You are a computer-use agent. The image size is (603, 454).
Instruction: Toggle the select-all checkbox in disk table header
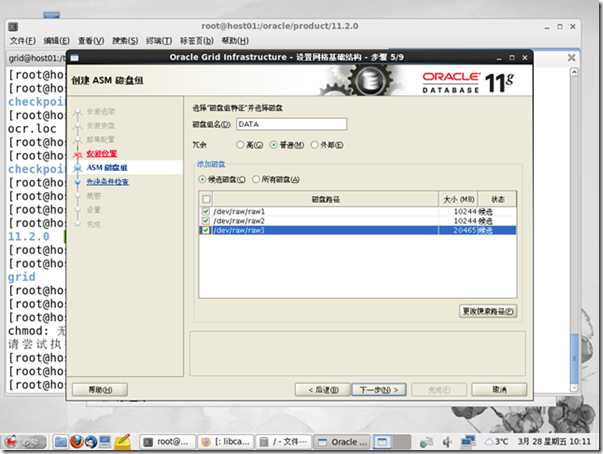[x=206, y=199]
